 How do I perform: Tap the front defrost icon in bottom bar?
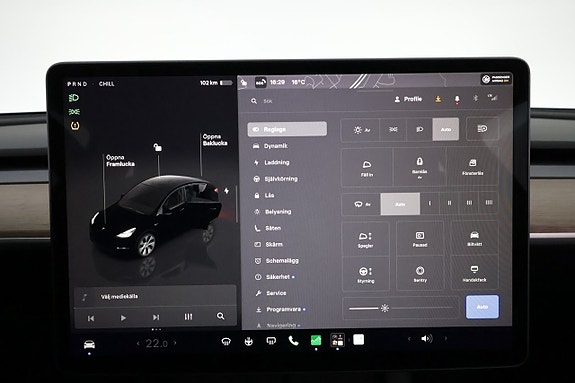tap(226, 342)
